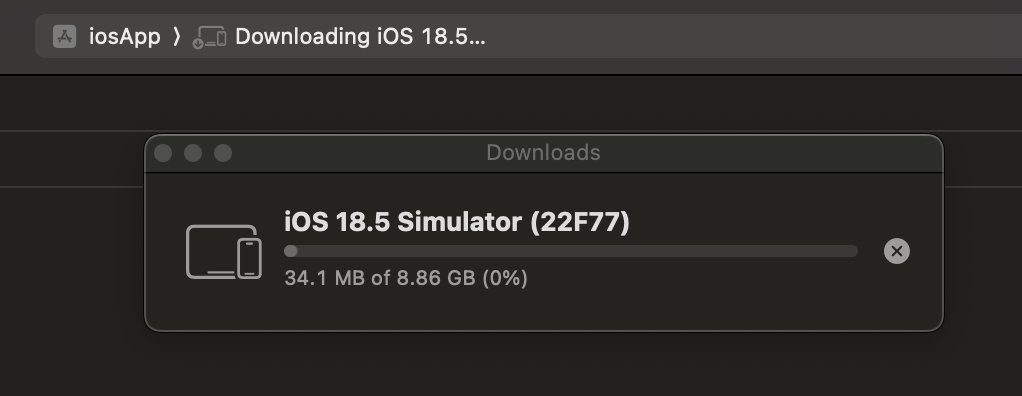Click the 22F77 build number text
This screenshot has width=1022, height=396.
[579, 222]
